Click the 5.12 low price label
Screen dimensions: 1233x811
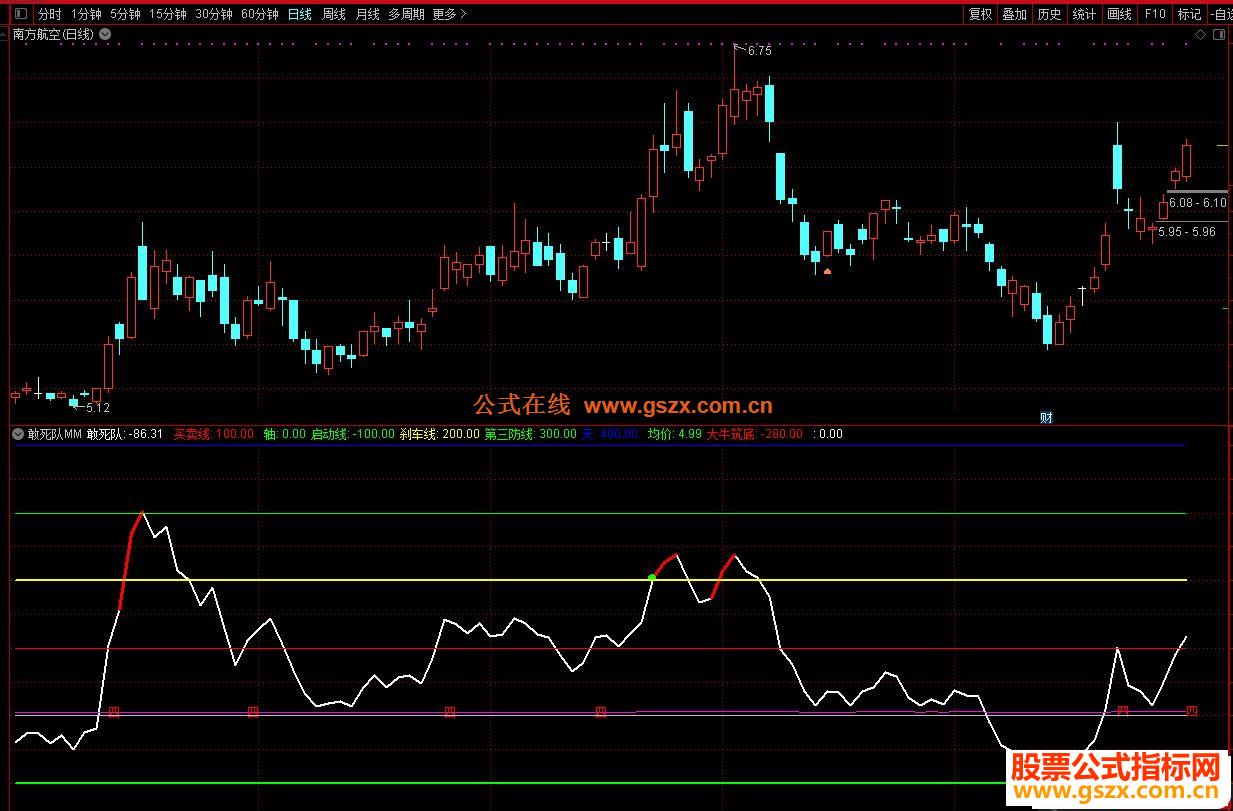point(98,408)
